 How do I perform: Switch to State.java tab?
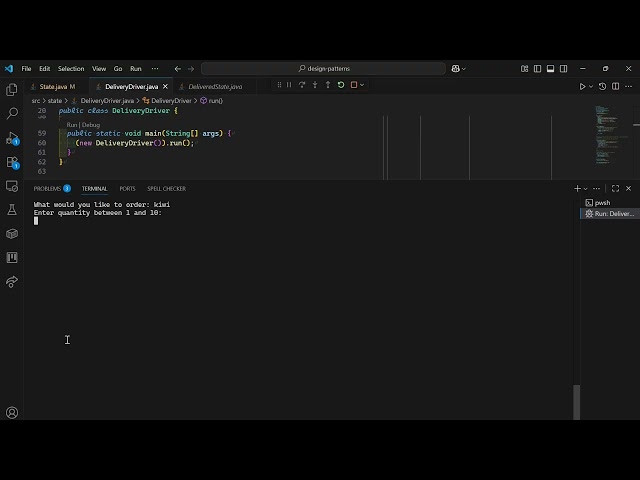coord(53,87)
